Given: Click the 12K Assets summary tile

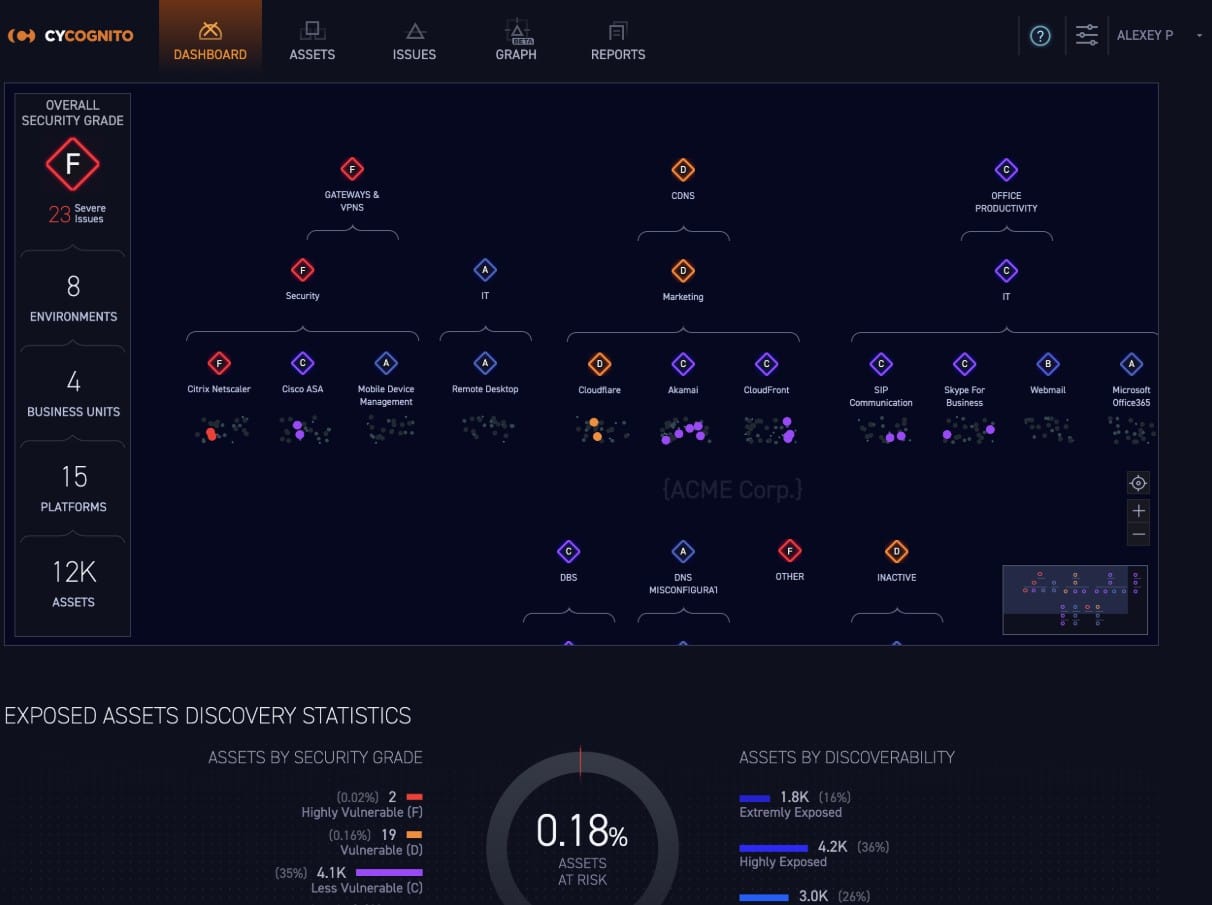Looking at the screenshot, I should click(73, 584).
